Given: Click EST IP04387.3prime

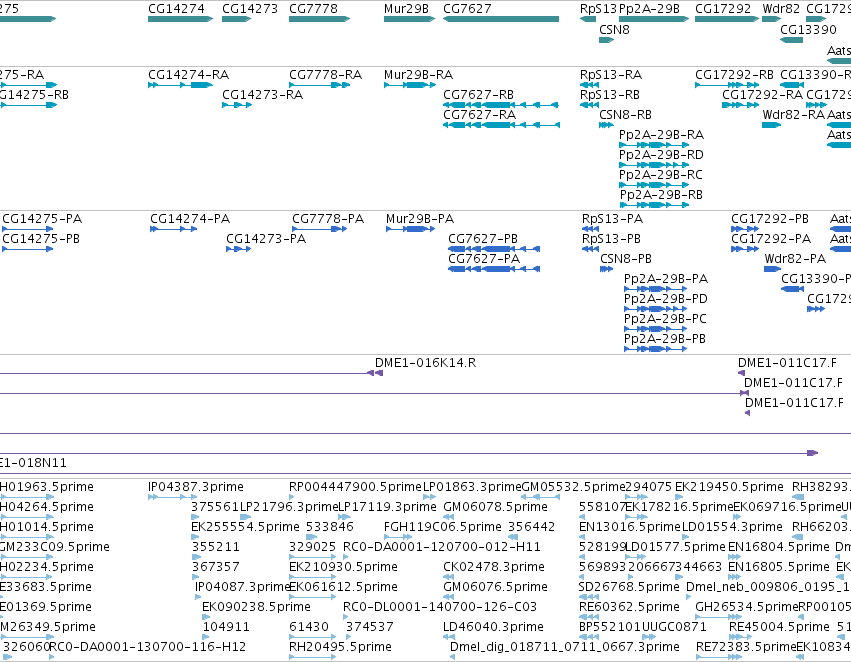Looking at the screenshot, I should click(195, 487).
